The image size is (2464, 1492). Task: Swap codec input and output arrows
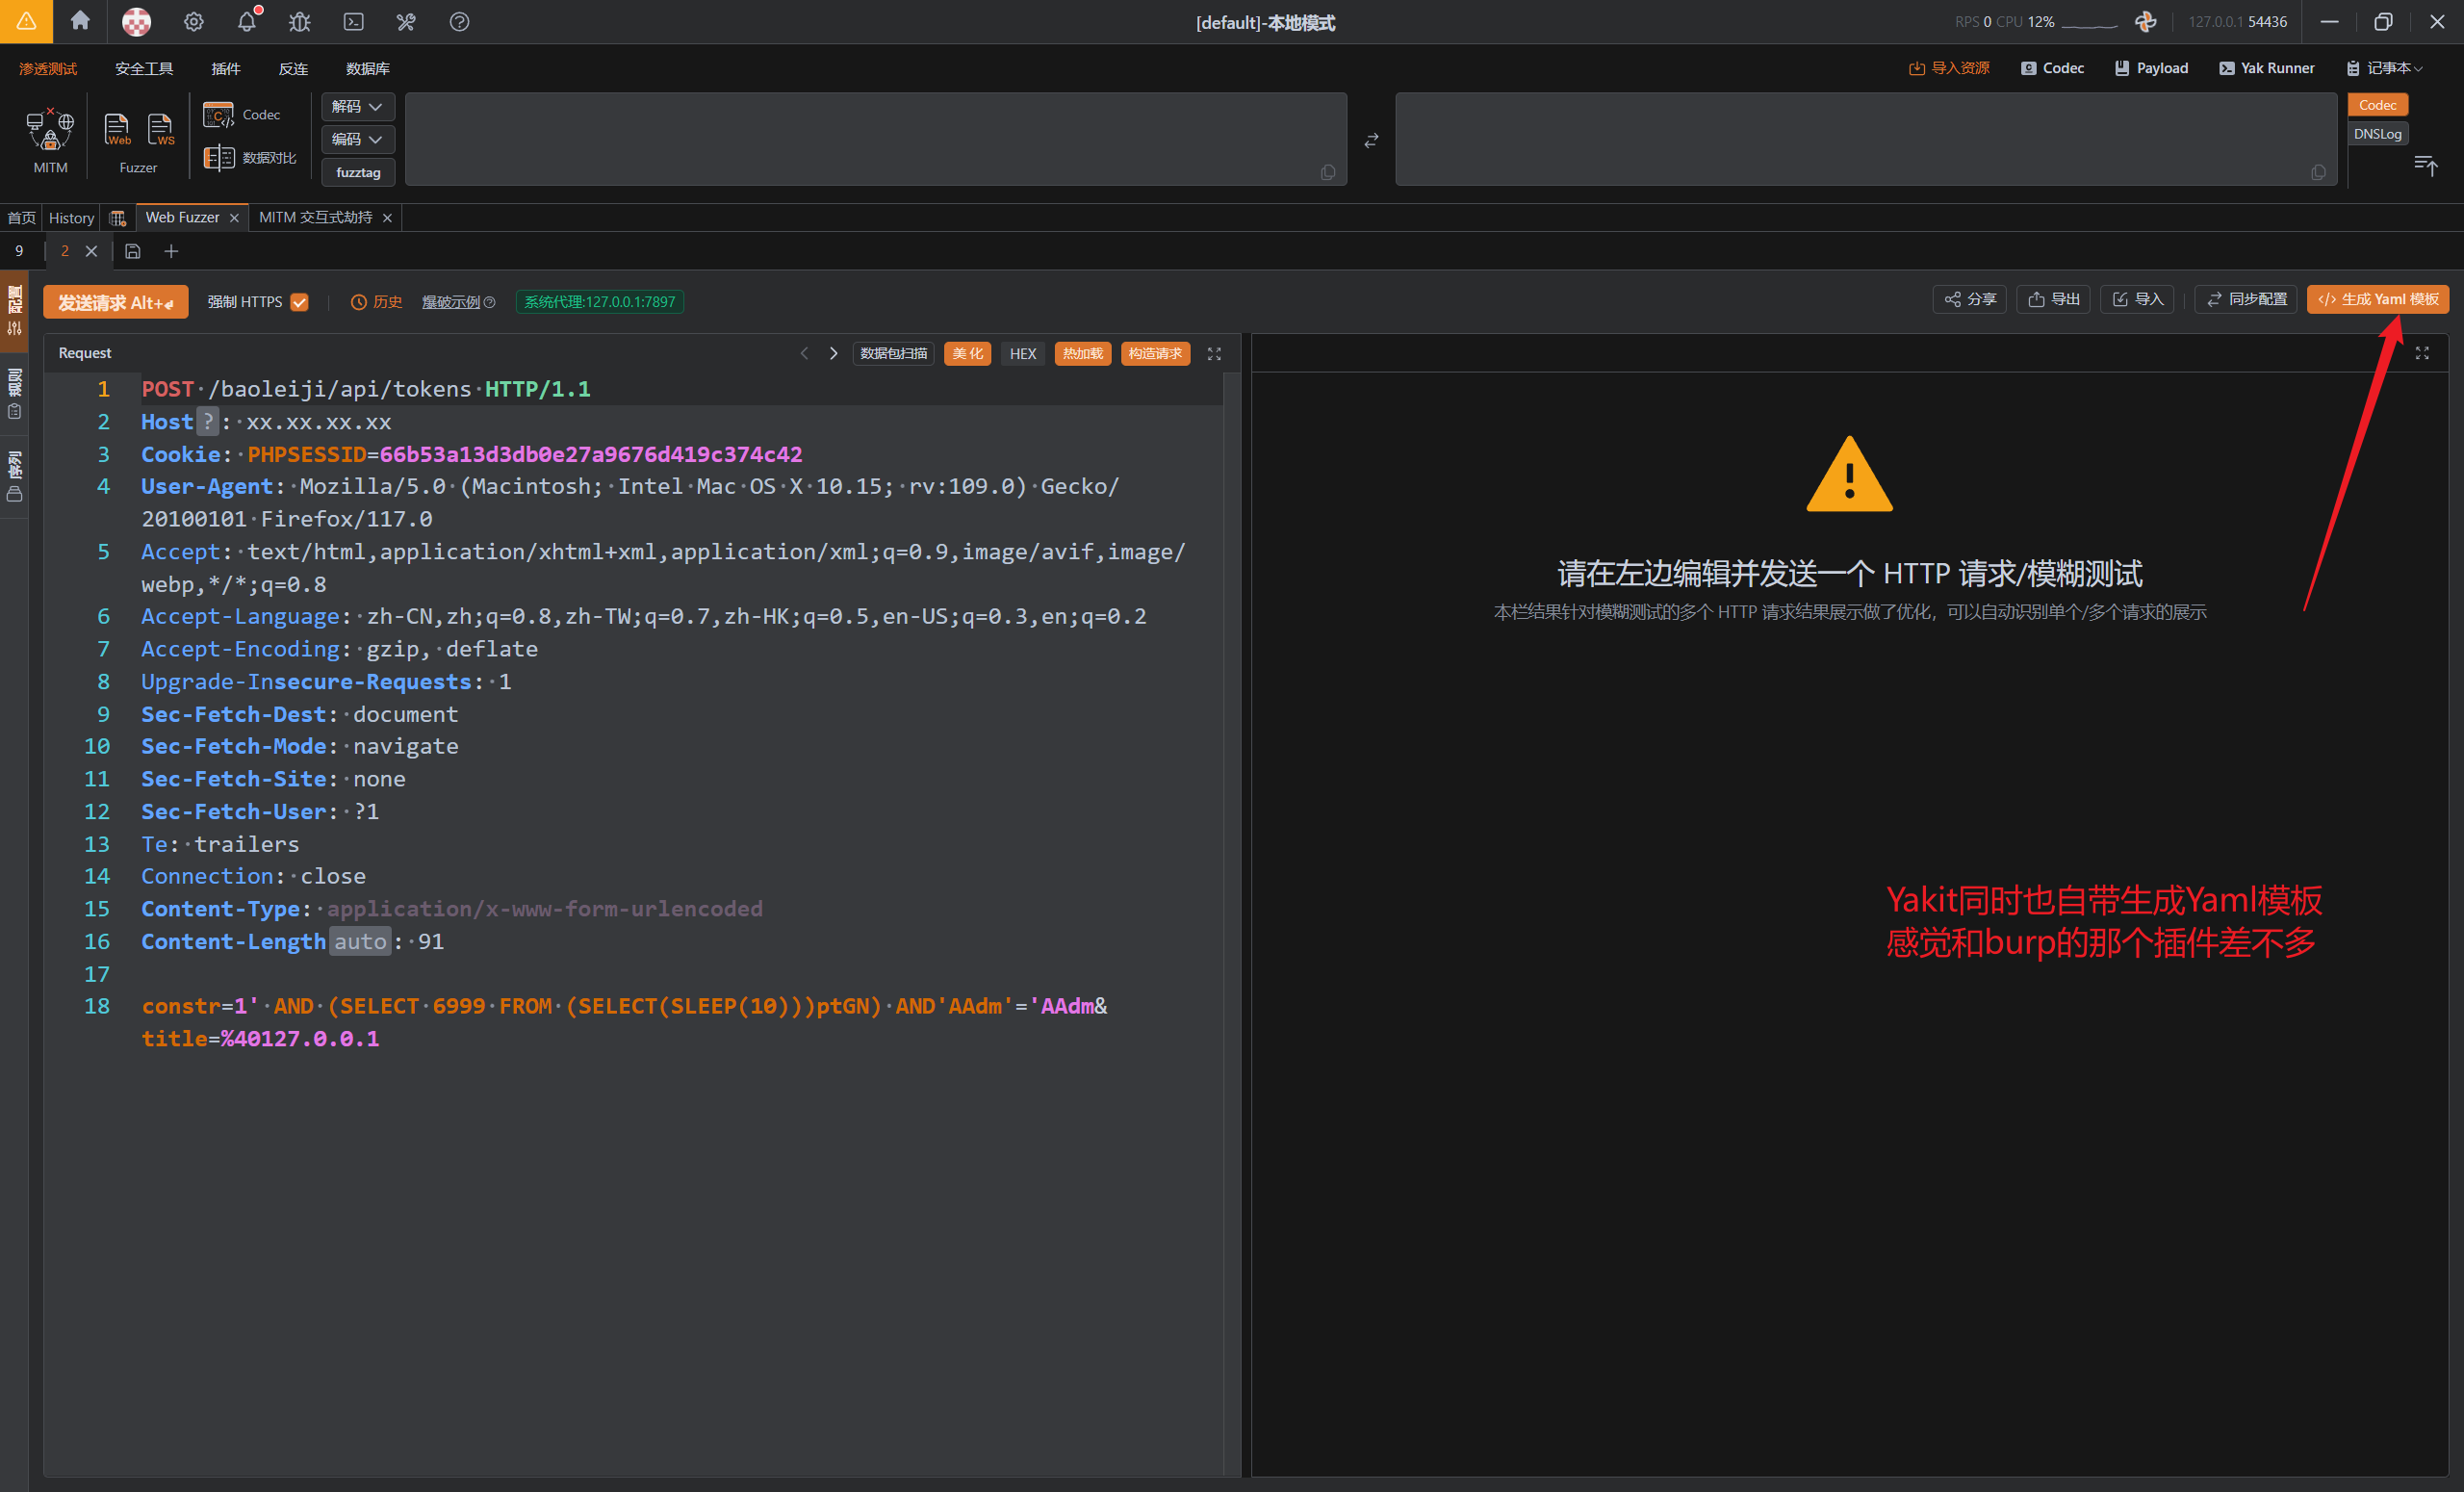(x=1371, y=141)
